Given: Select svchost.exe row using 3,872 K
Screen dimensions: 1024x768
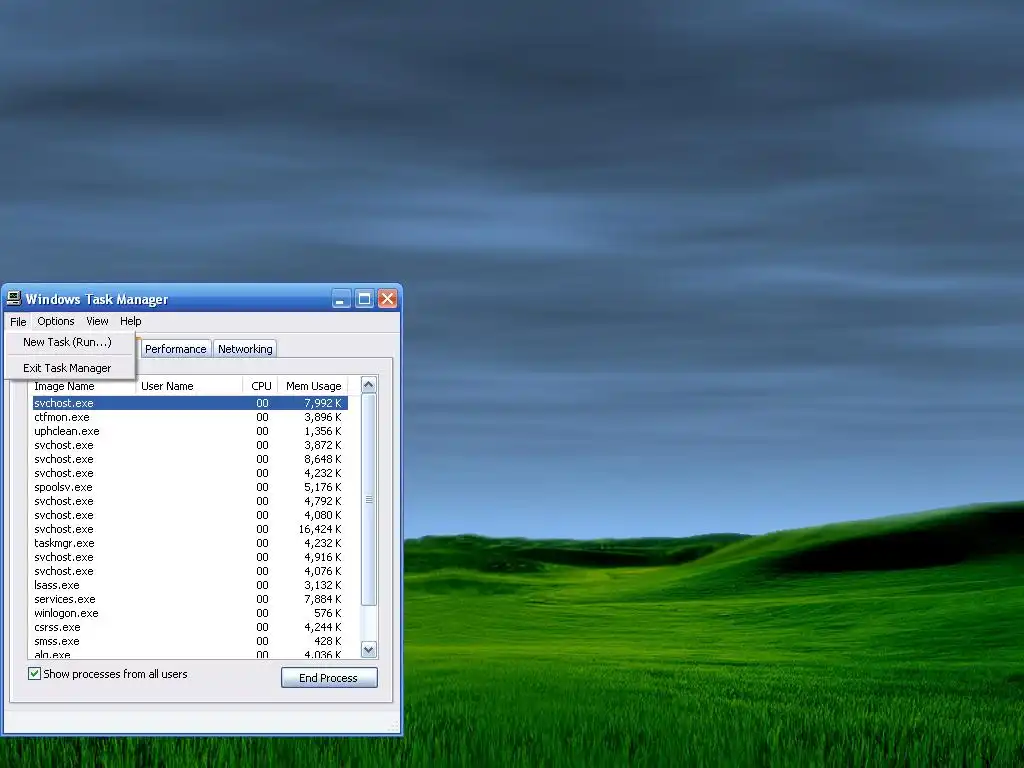Looking at the screenshot, I should click(190, 445).
